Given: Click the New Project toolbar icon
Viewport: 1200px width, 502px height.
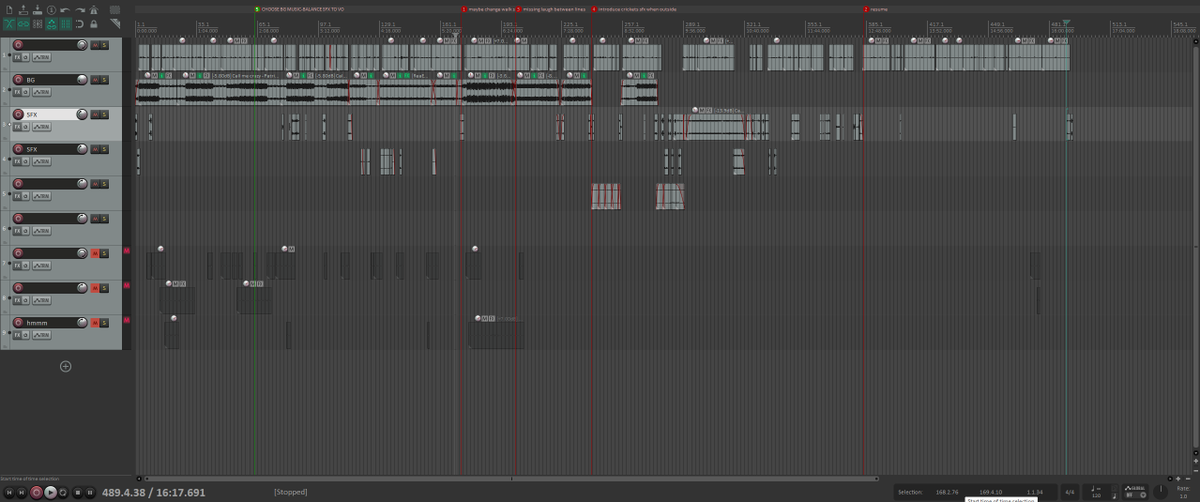Looking at the screenshot, I should (x=9, y=10).
